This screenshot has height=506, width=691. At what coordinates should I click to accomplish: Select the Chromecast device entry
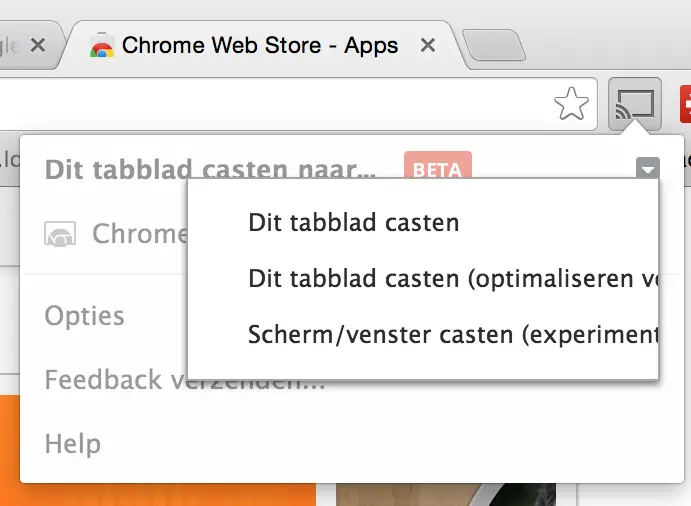pyautogui.click(x=115, y=234)
